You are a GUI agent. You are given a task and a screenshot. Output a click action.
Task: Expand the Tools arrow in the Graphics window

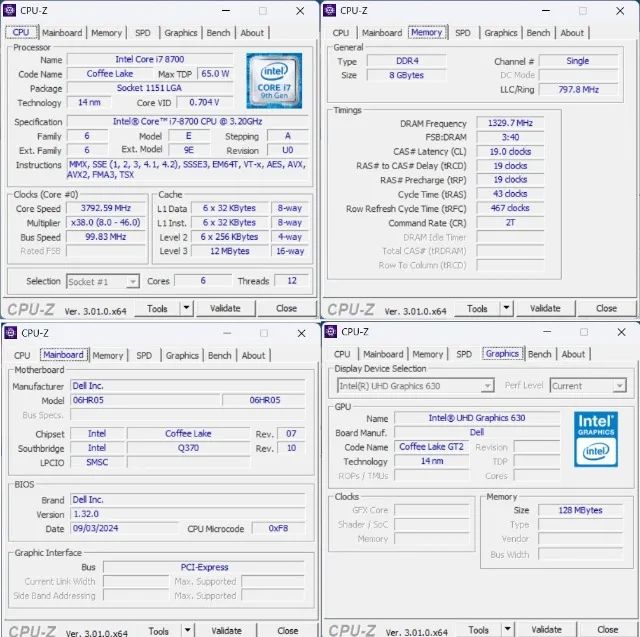tap(508, 629)
